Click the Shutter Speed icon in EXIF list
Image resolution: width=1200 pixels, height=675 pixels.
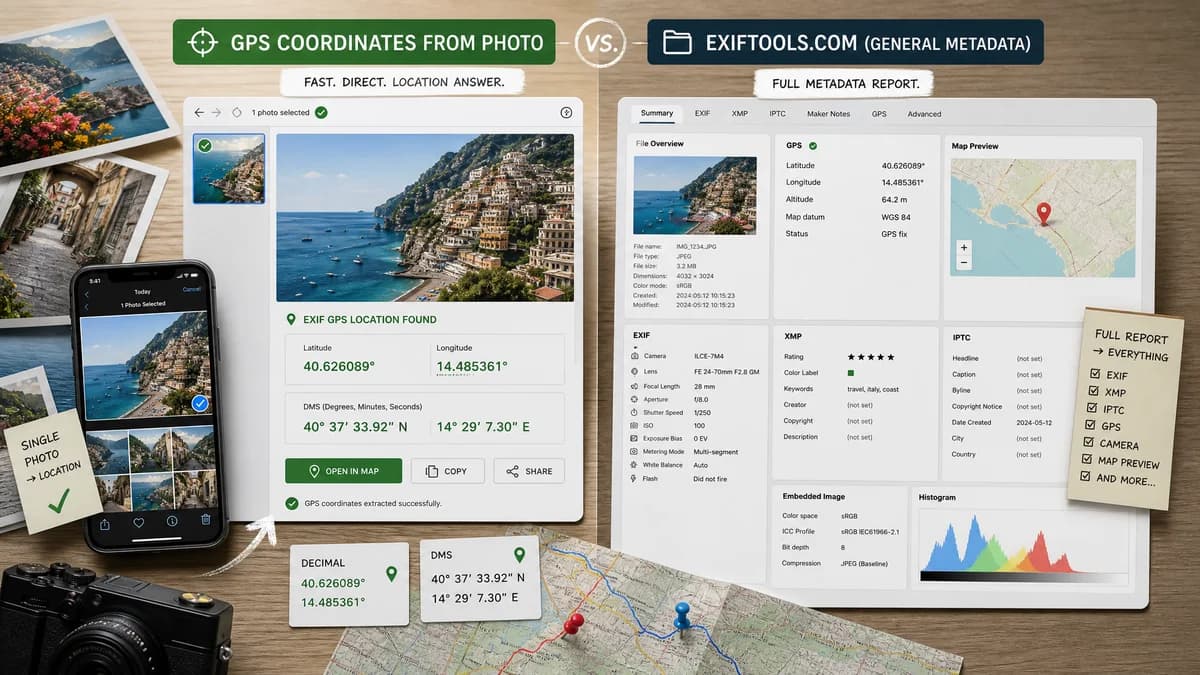[x=635, y=413]
